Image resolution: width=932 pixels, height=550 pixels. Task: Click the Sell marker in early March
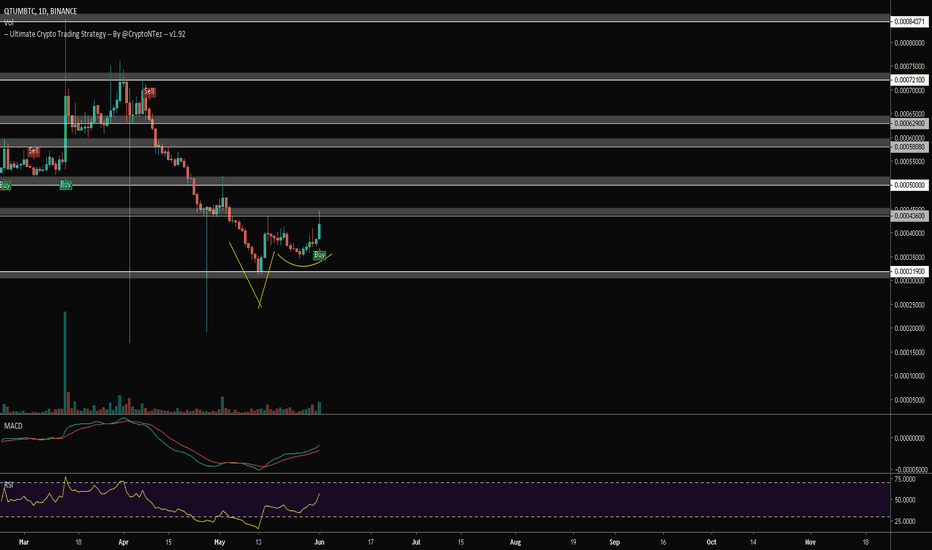pyautogui.click(x=34, y=152)
